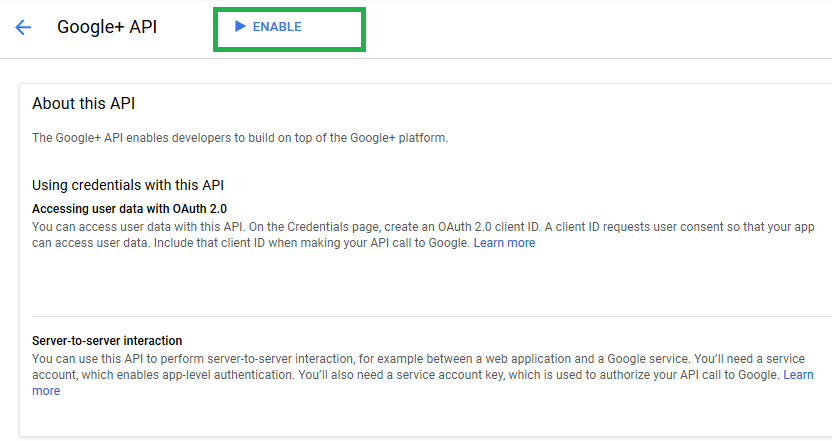The height and width of the screenshot is (441, 832).
Task: Click the divider line above Server-to-server interaction
Action: (x=425, y=317)
